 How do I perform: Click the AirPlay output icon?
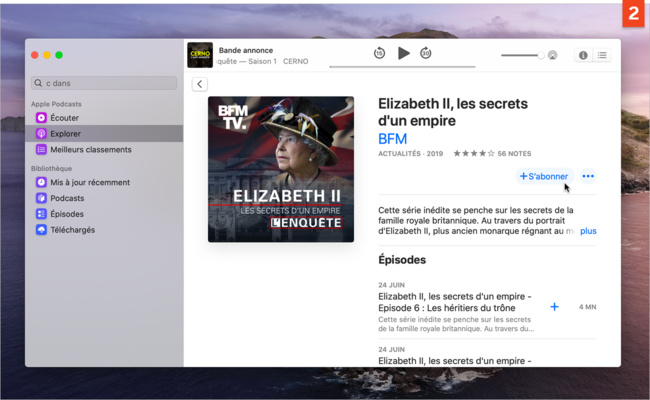coord(553,55)
